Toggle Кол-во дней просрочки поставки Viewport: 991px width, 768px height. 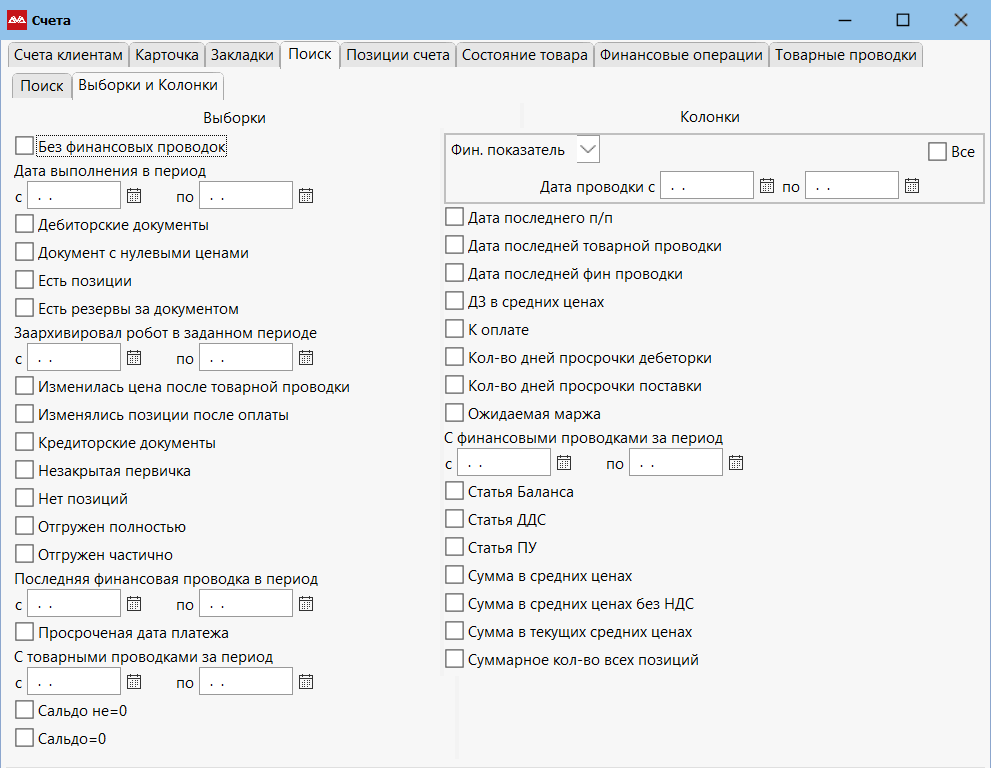[x=454, y=385]
